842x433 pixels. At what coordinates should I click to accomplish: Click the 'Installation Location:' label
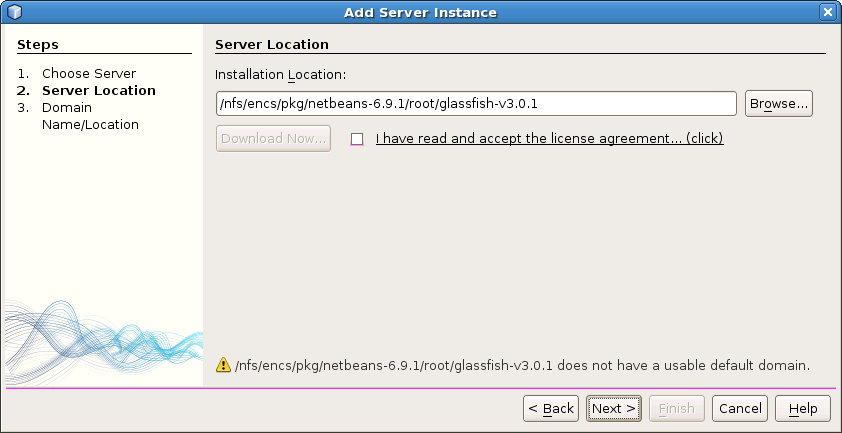tap(280, 75)
